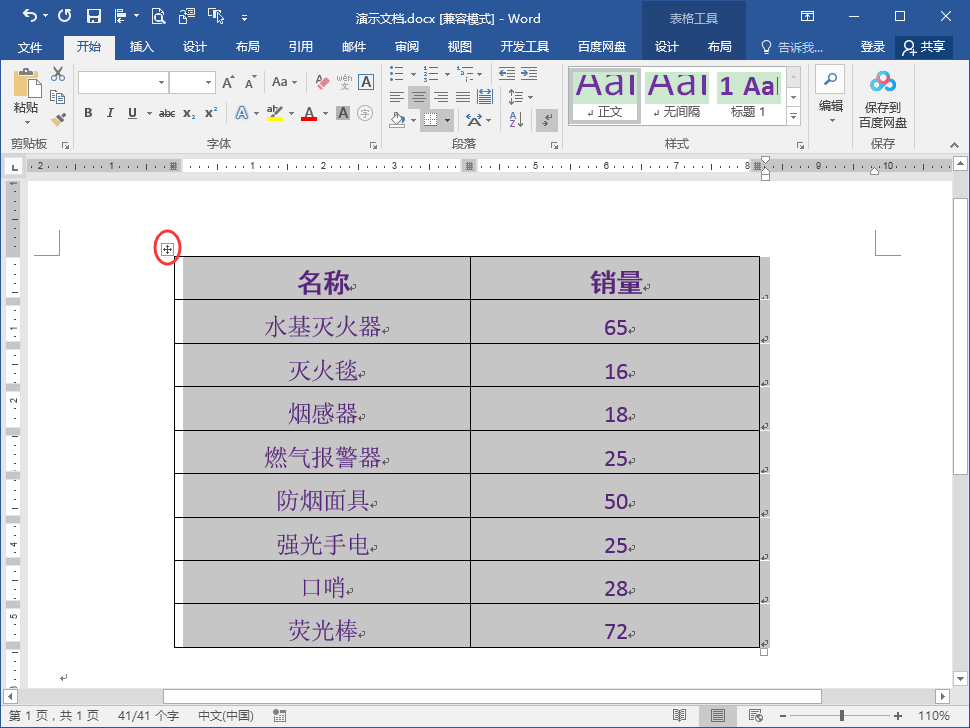Click the table move handle
This screenshot has width=970, height=728.
[167, 249]
